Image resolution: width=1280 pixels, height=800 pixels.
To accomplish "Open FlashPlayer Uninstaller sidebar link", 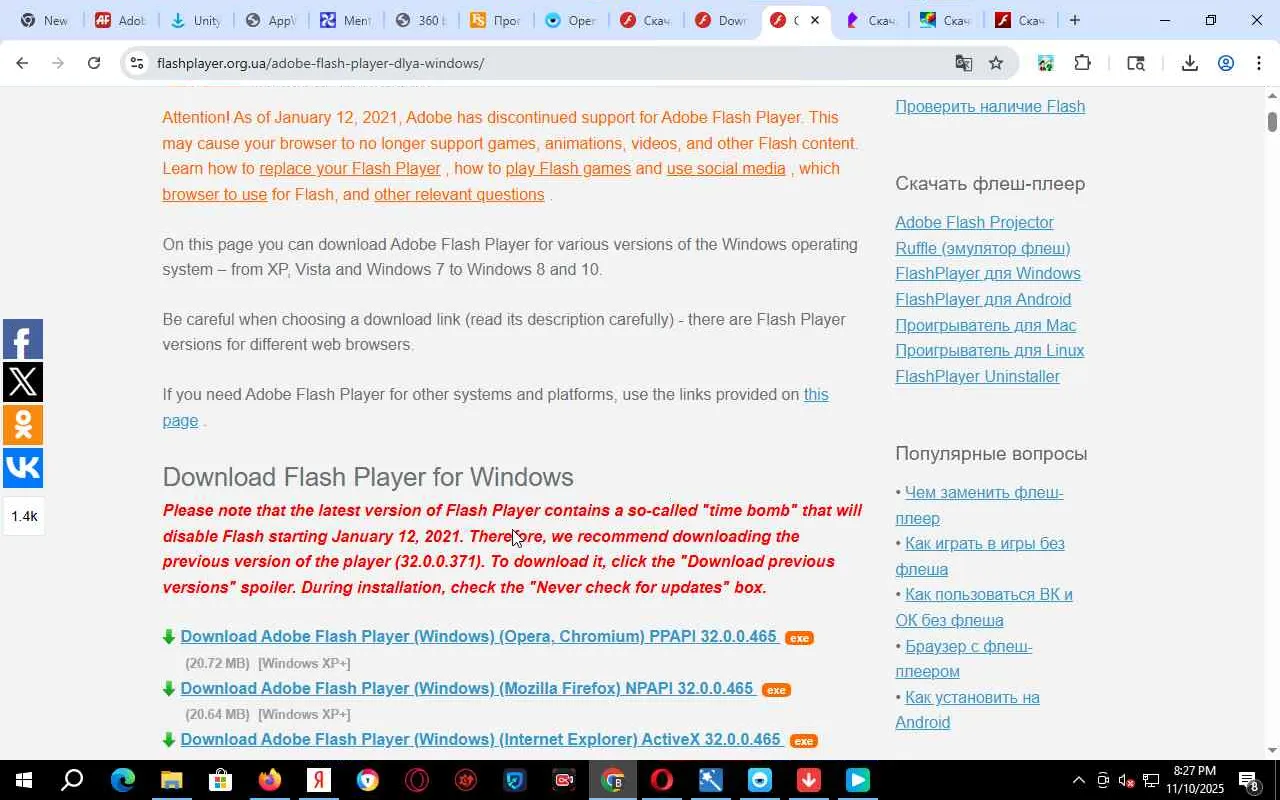I will point(977,377).
